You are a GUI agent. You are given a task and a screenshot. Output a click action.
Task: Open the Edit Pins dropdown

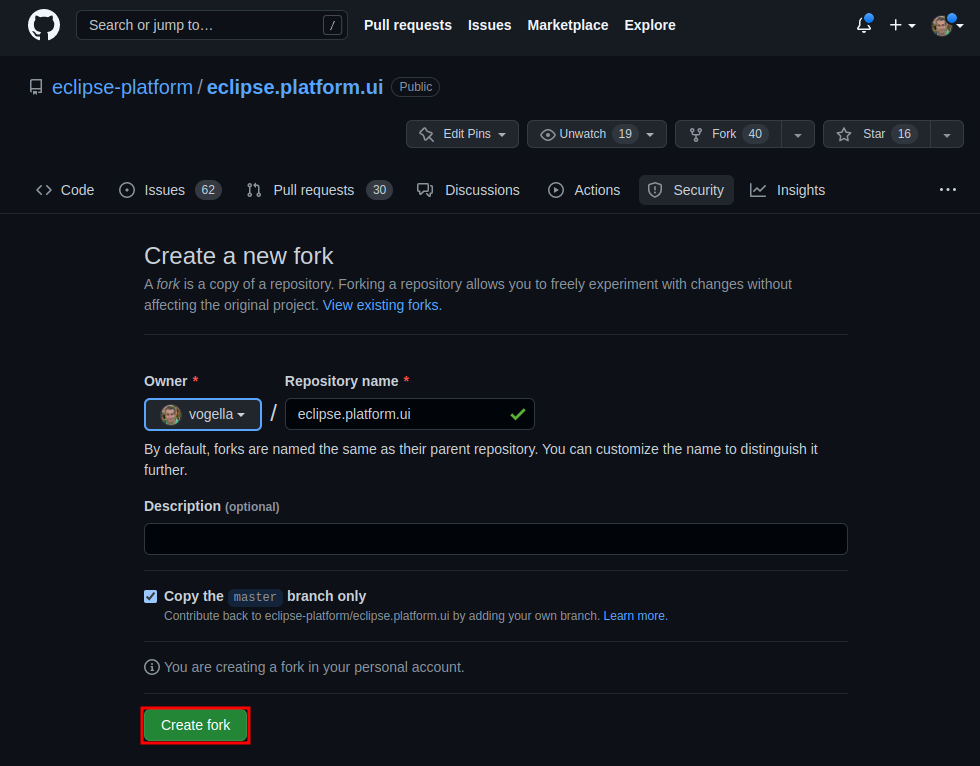462,134
